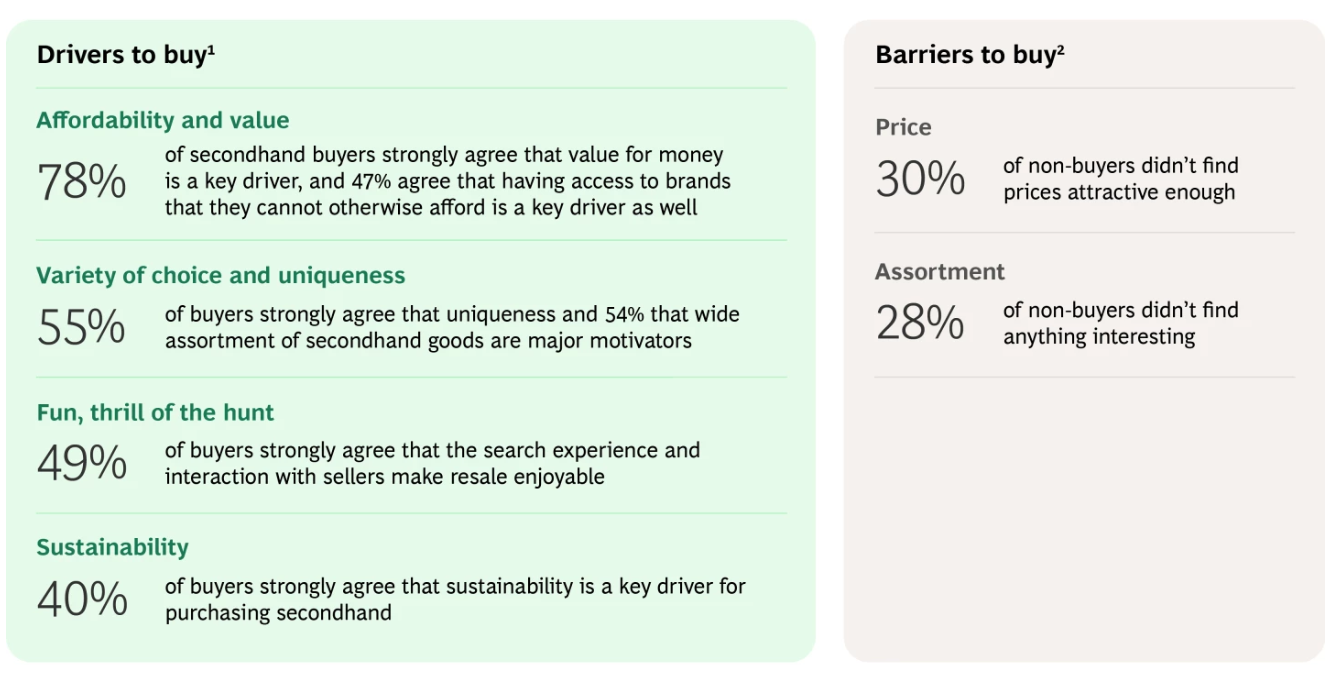The width and height of the screenshot is (1332, 677).
Task: Click the 40% statistic
Action: 81,599
